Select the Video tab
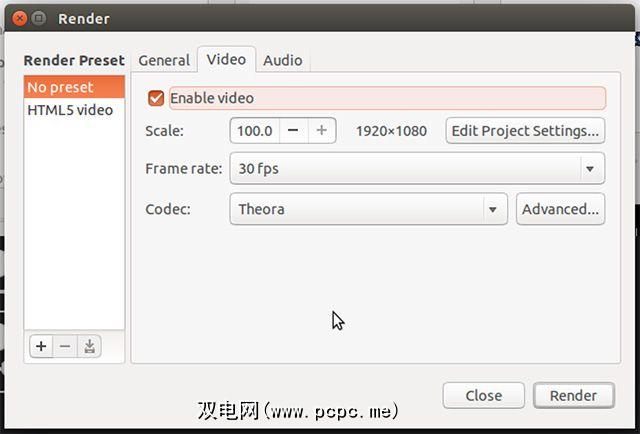640x434 pixels. click(227, 60)
